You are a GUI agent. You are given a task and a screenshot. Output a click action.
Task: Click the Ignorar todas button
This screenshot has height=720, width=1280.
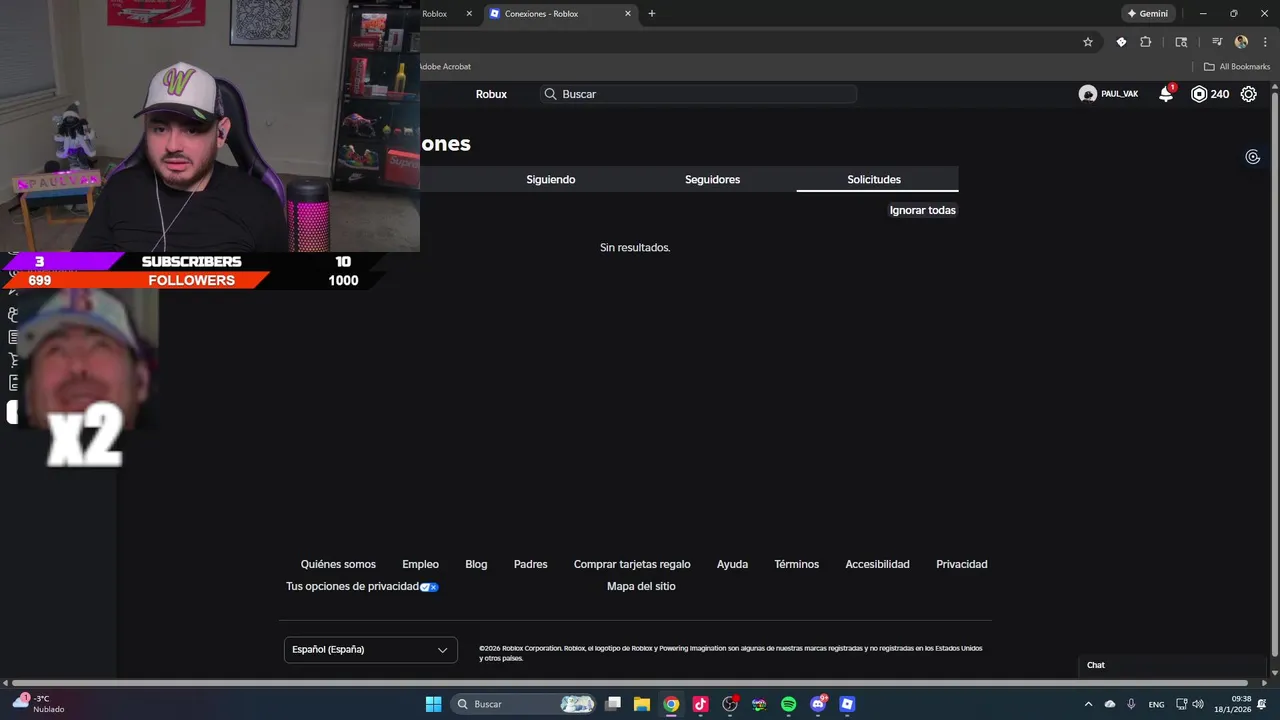(x=923, y=210)
